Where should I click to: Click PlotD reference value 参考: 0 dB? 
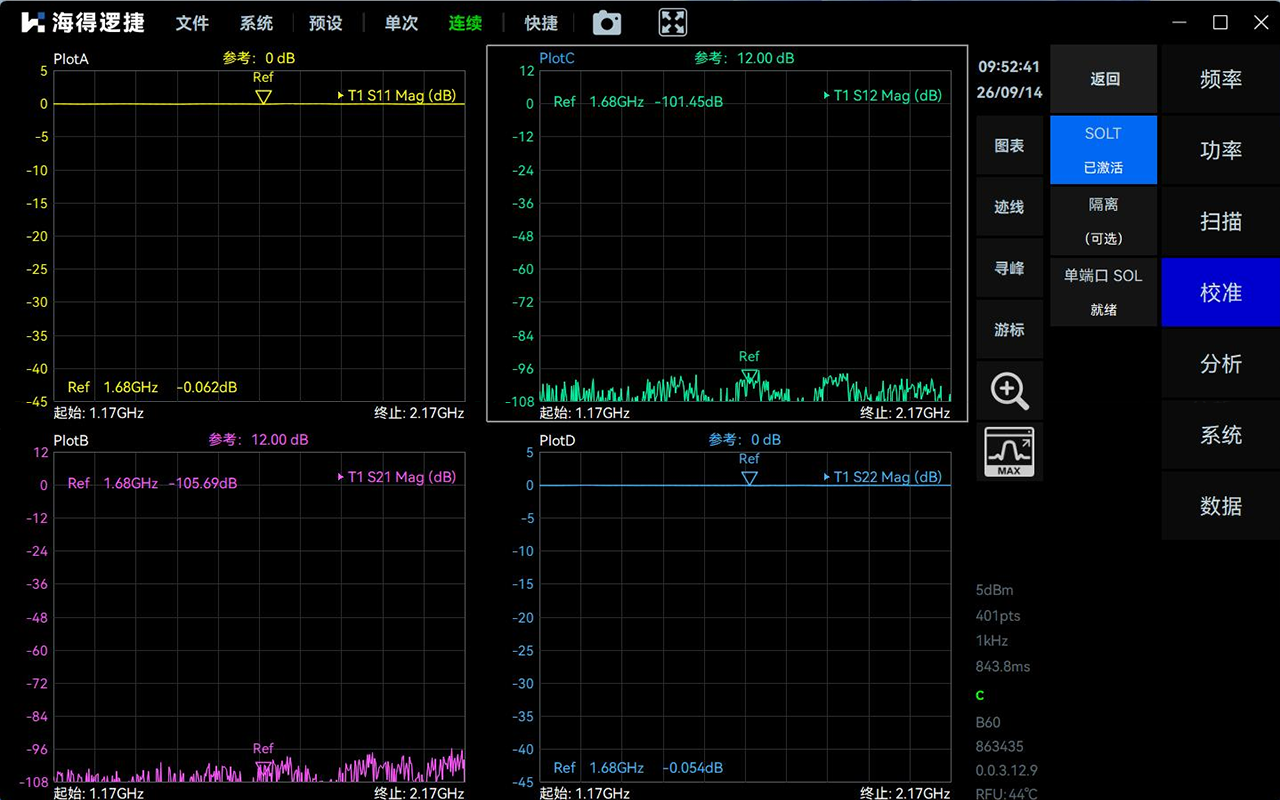[x=744, y=439]
